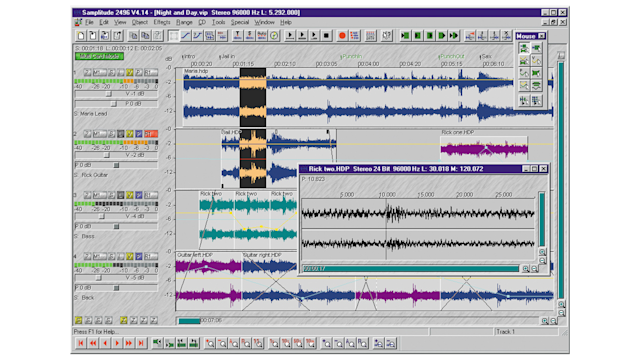Click the rightmost magnifier in the bottom toolbar
The height and width of the screenshot is (360, 640).
(x=391, y=343)
